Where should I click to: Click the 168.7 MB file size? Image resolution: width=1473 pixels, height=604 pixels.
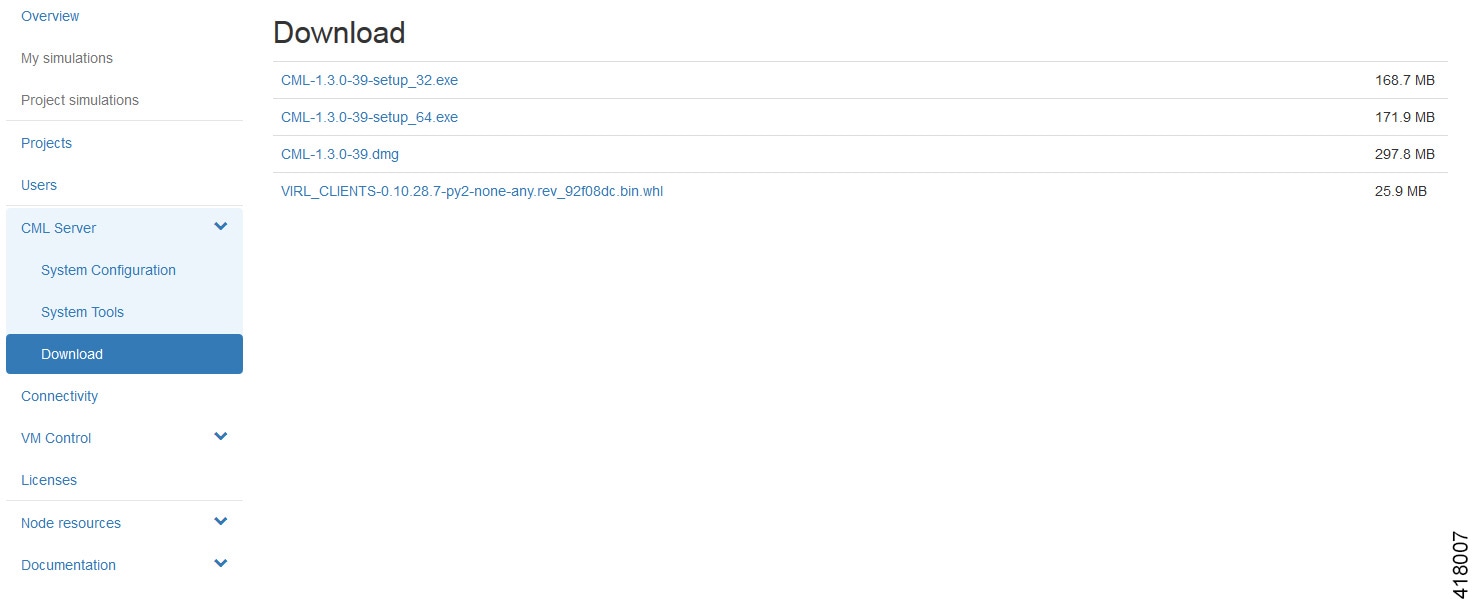pos(1405,80)
